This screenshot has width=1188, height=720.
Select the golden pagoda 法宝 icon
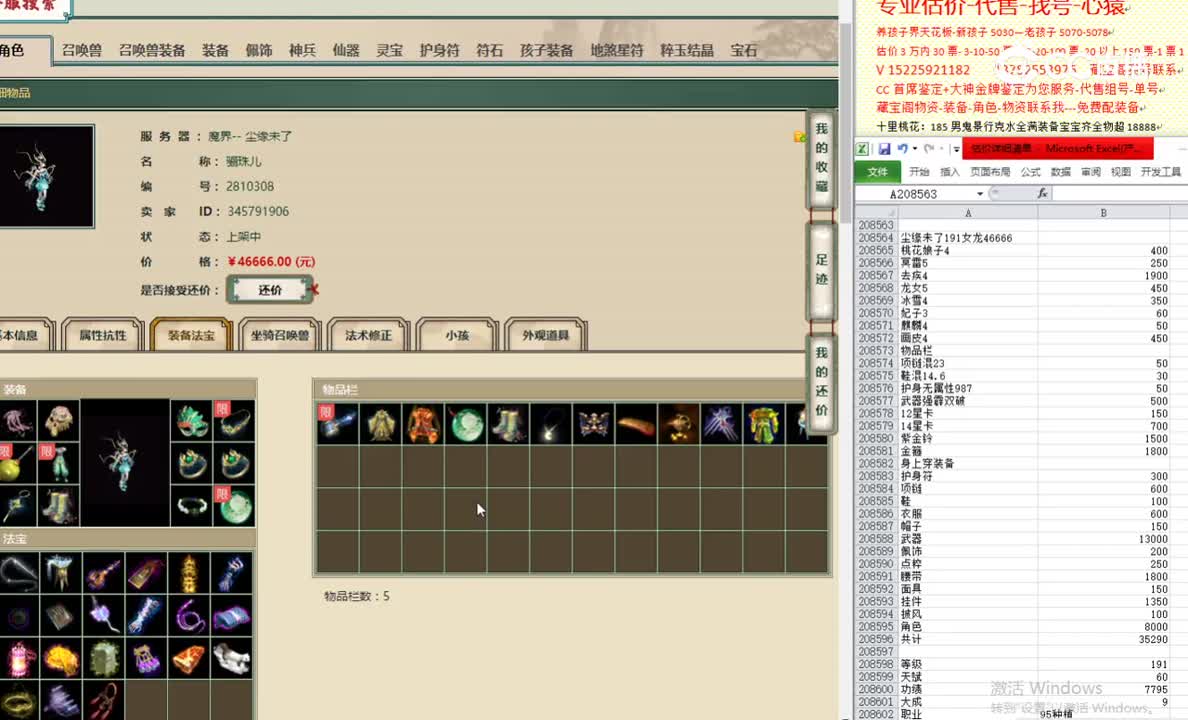coord(189,573)
